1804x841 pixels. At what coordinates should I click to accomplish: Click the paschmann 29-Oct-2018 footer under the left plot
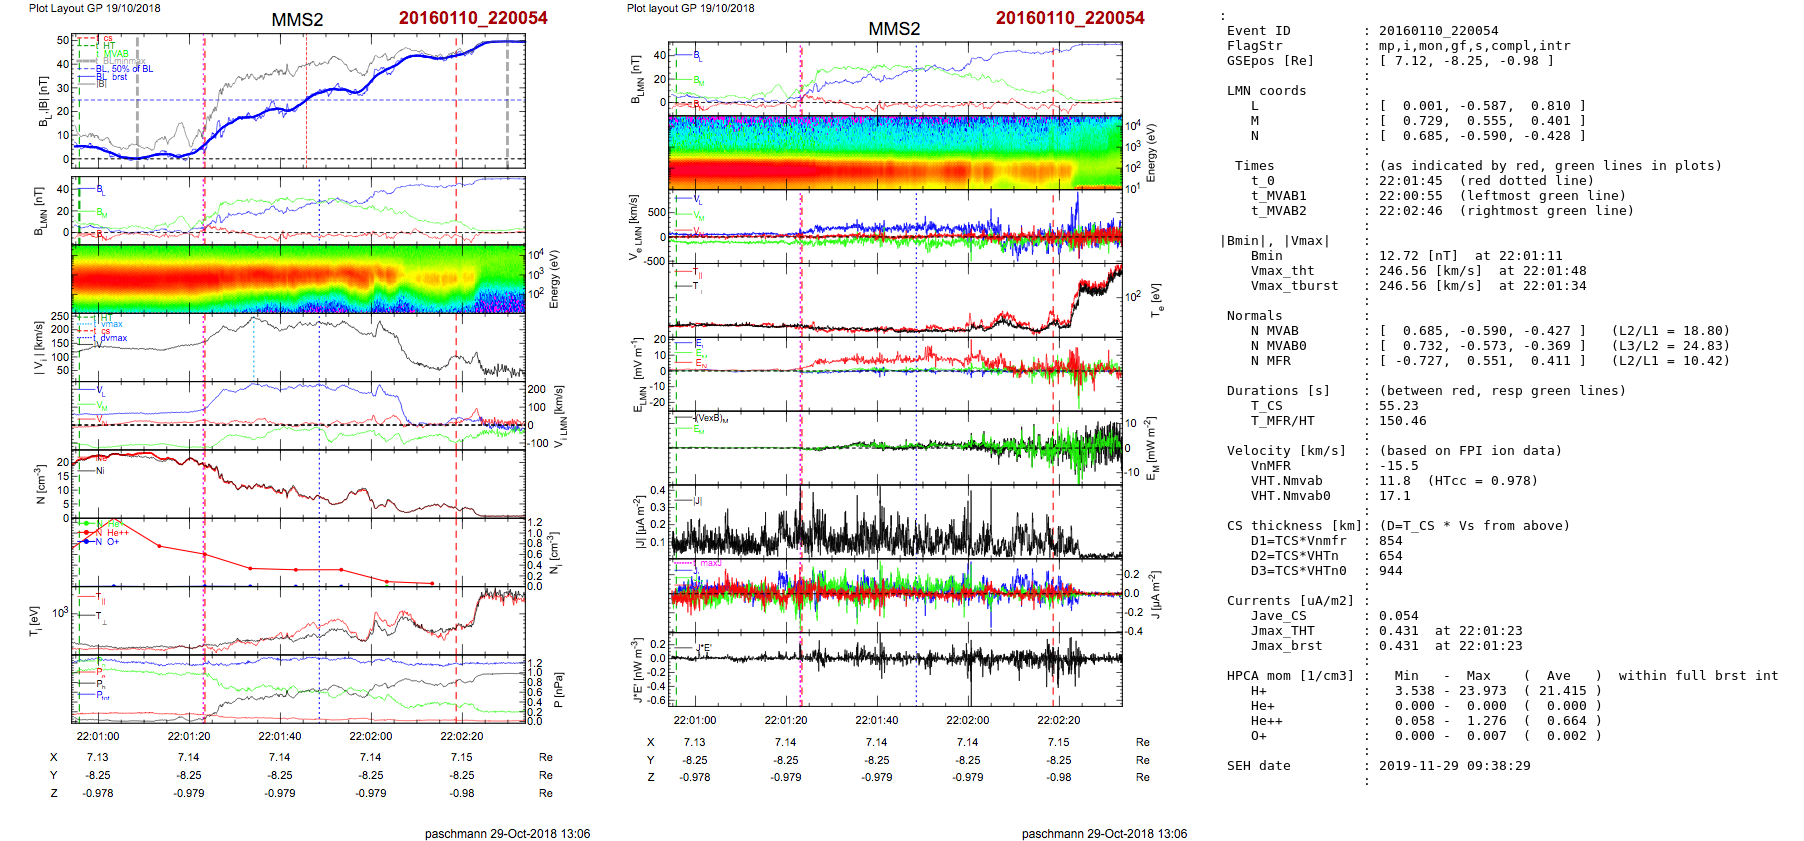507,833
